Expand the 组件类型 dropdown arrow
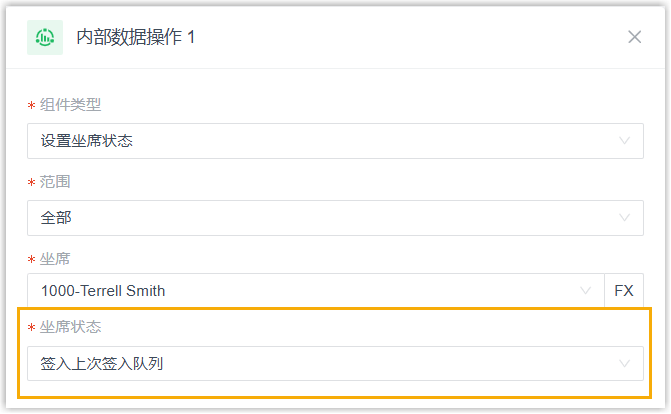The height and width of the screenshot is (414, 671). tap(626, 141)
